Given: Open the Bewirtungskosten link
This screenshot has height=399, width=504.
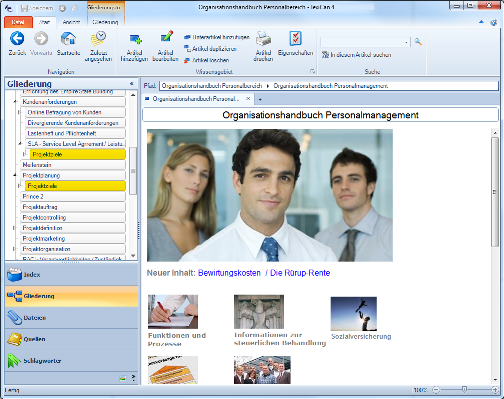Looking at the screenshot, I should [229, 273].
